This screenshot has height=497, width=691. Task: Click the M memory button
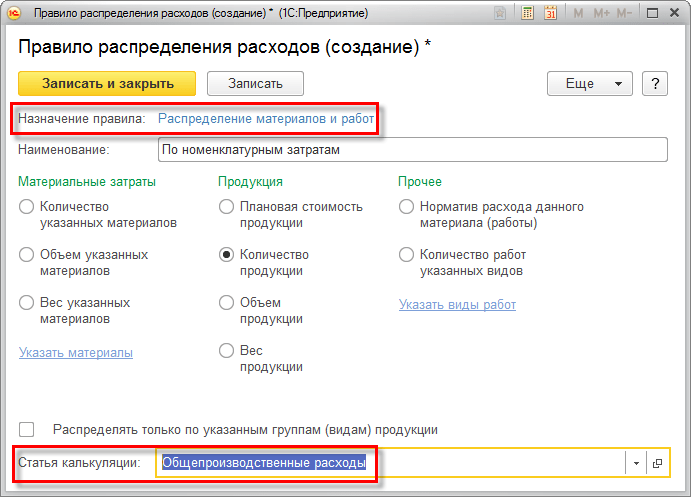pos(577,15)
